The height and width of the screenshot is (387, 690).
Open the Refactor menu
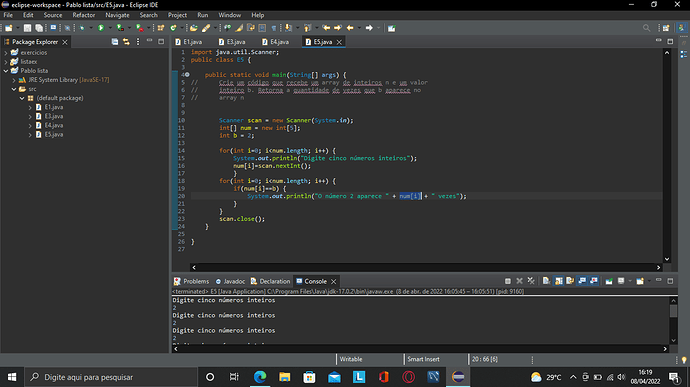point(84,15)
